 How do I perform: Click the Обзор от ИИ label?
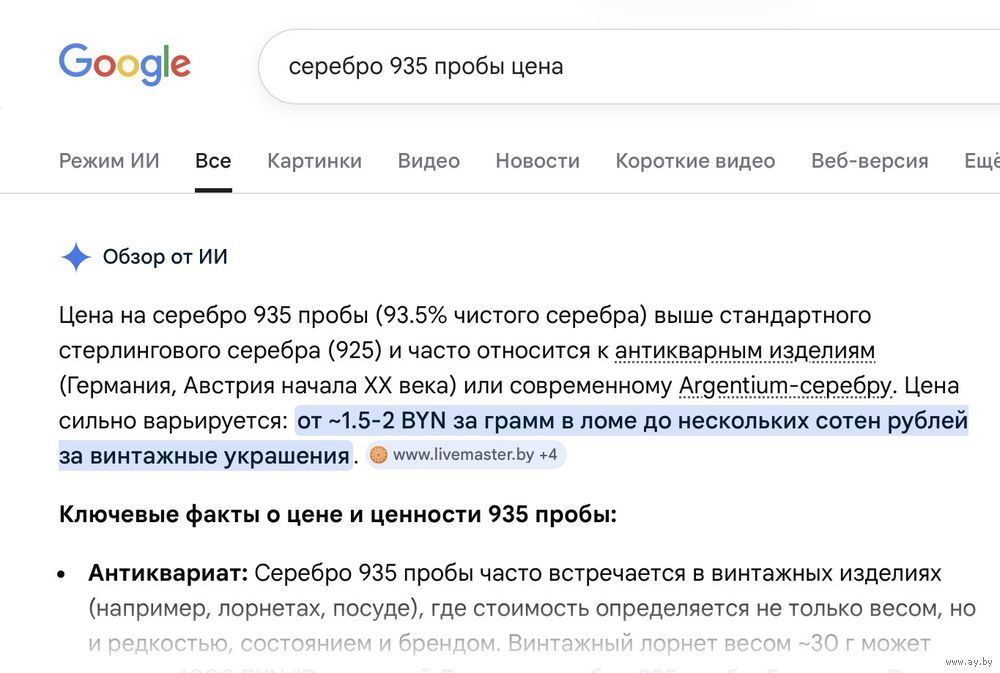165,257
